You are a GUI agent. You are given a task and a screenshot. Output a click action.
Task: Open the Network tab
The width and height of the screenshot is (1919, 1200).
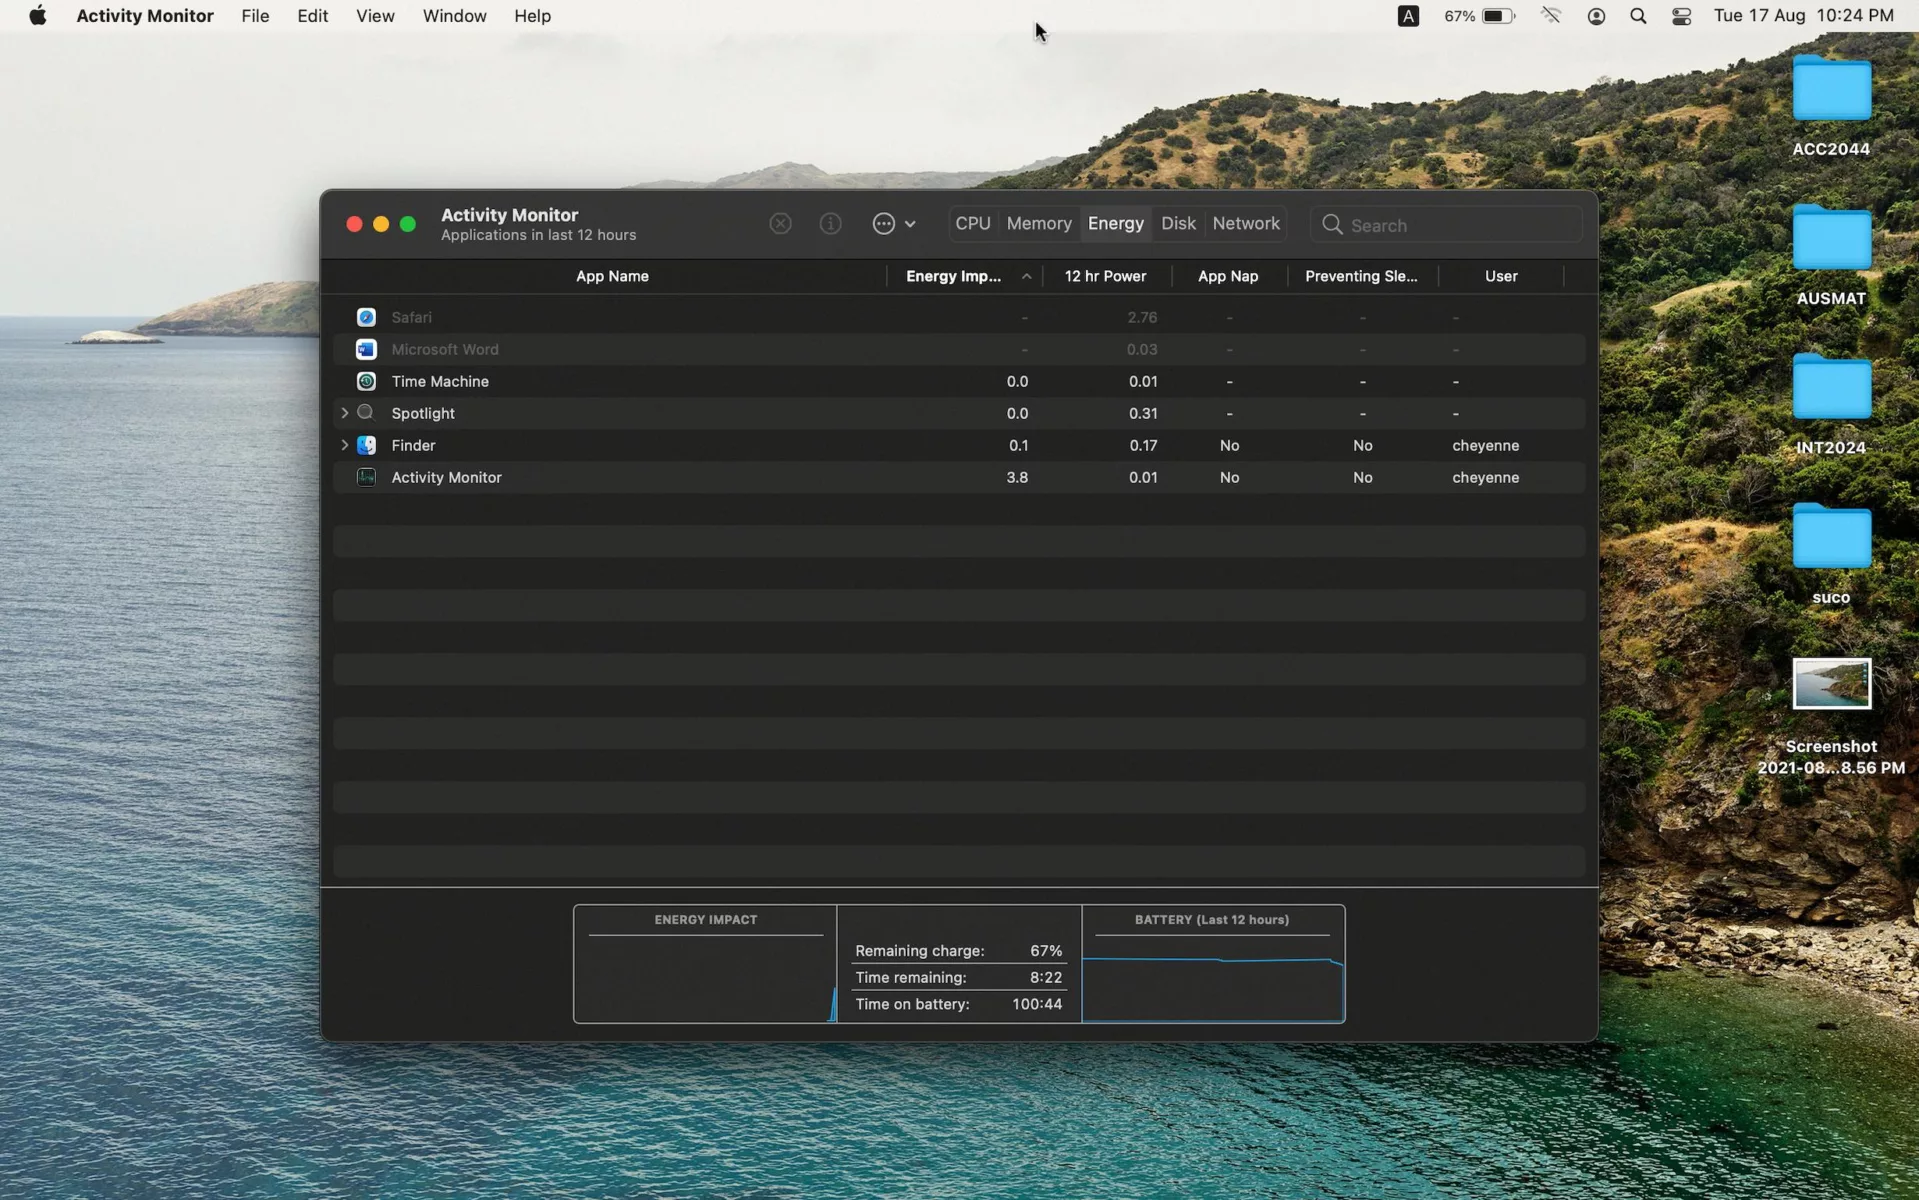(1245, 224)
